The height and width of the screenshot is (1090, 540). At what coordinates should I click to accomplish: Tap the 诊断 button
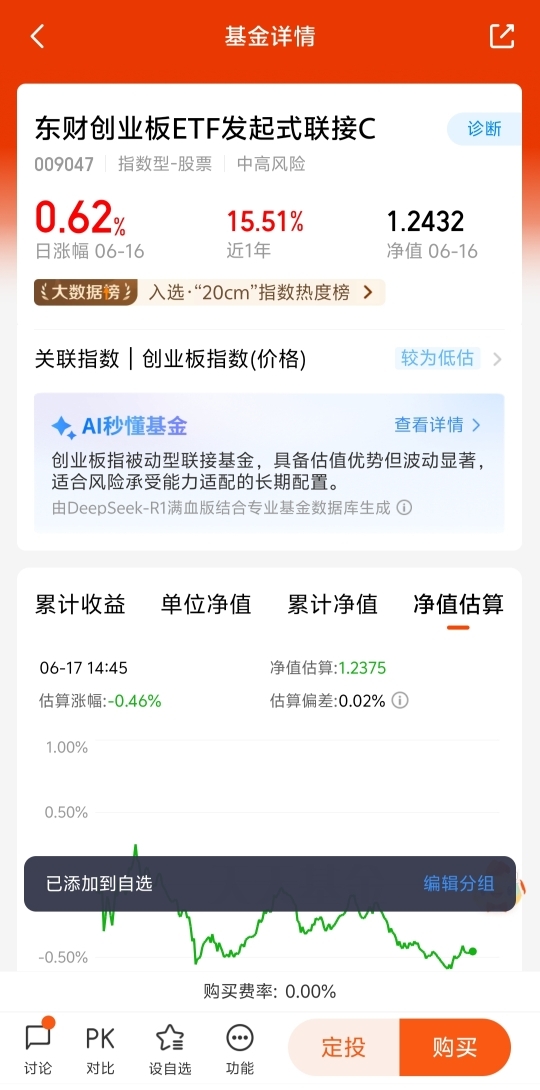coord(484,129)
